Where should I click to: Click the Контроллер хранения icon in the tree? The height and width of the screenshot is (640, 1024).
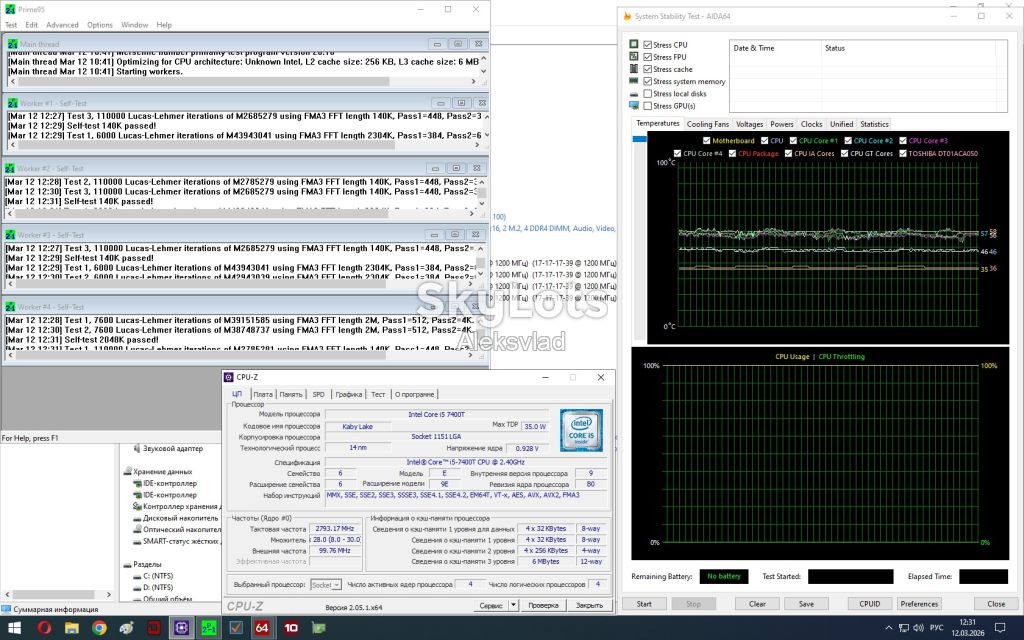(x=137, y=506)
